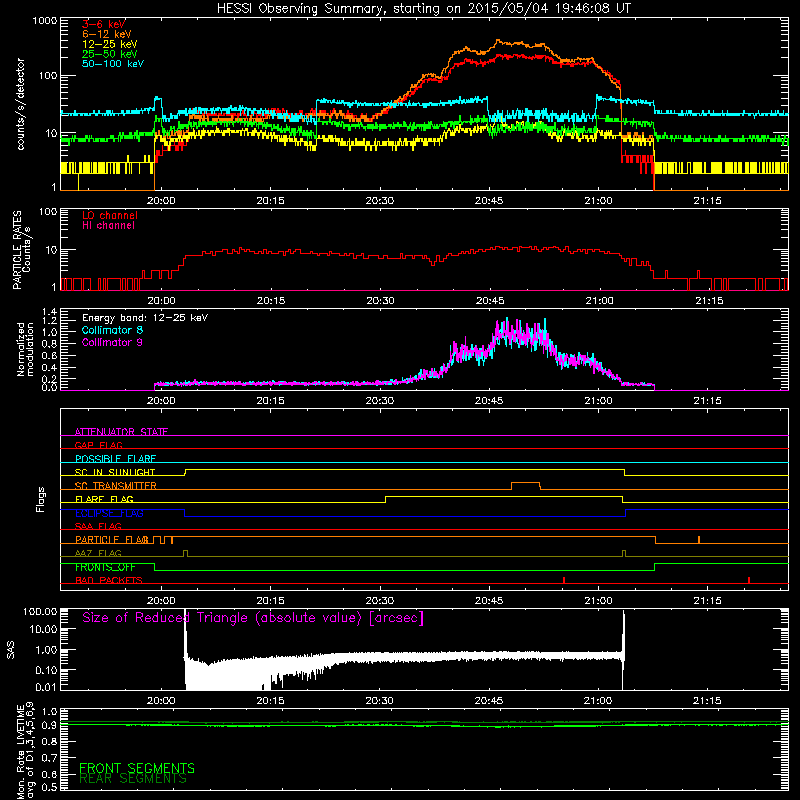Click the SAS spike at 21:03
Image resolution: width=800 pixels, height=800 pixels.
pos(623,649)
